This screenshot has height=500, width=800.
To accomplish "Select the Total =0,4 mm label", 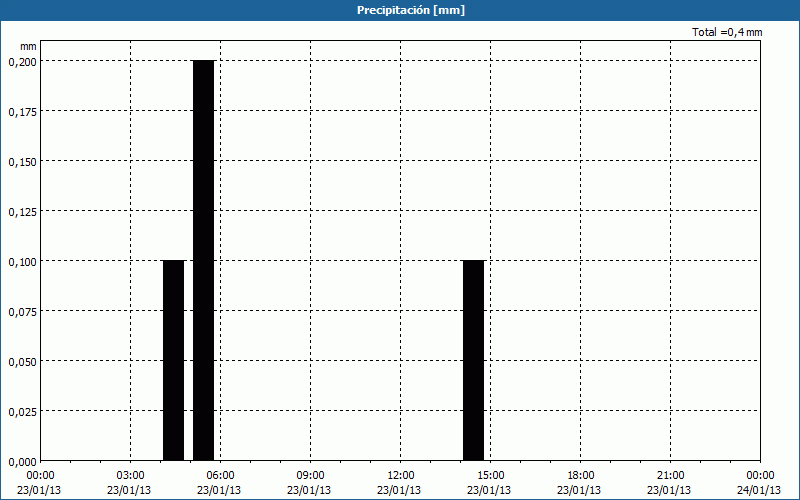I will click(x=727, y=32).
